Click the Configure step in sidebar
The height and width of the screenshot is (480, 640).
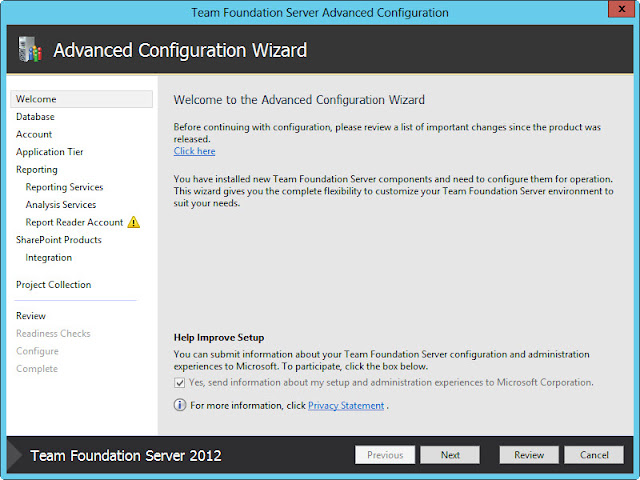pos(37,351)
